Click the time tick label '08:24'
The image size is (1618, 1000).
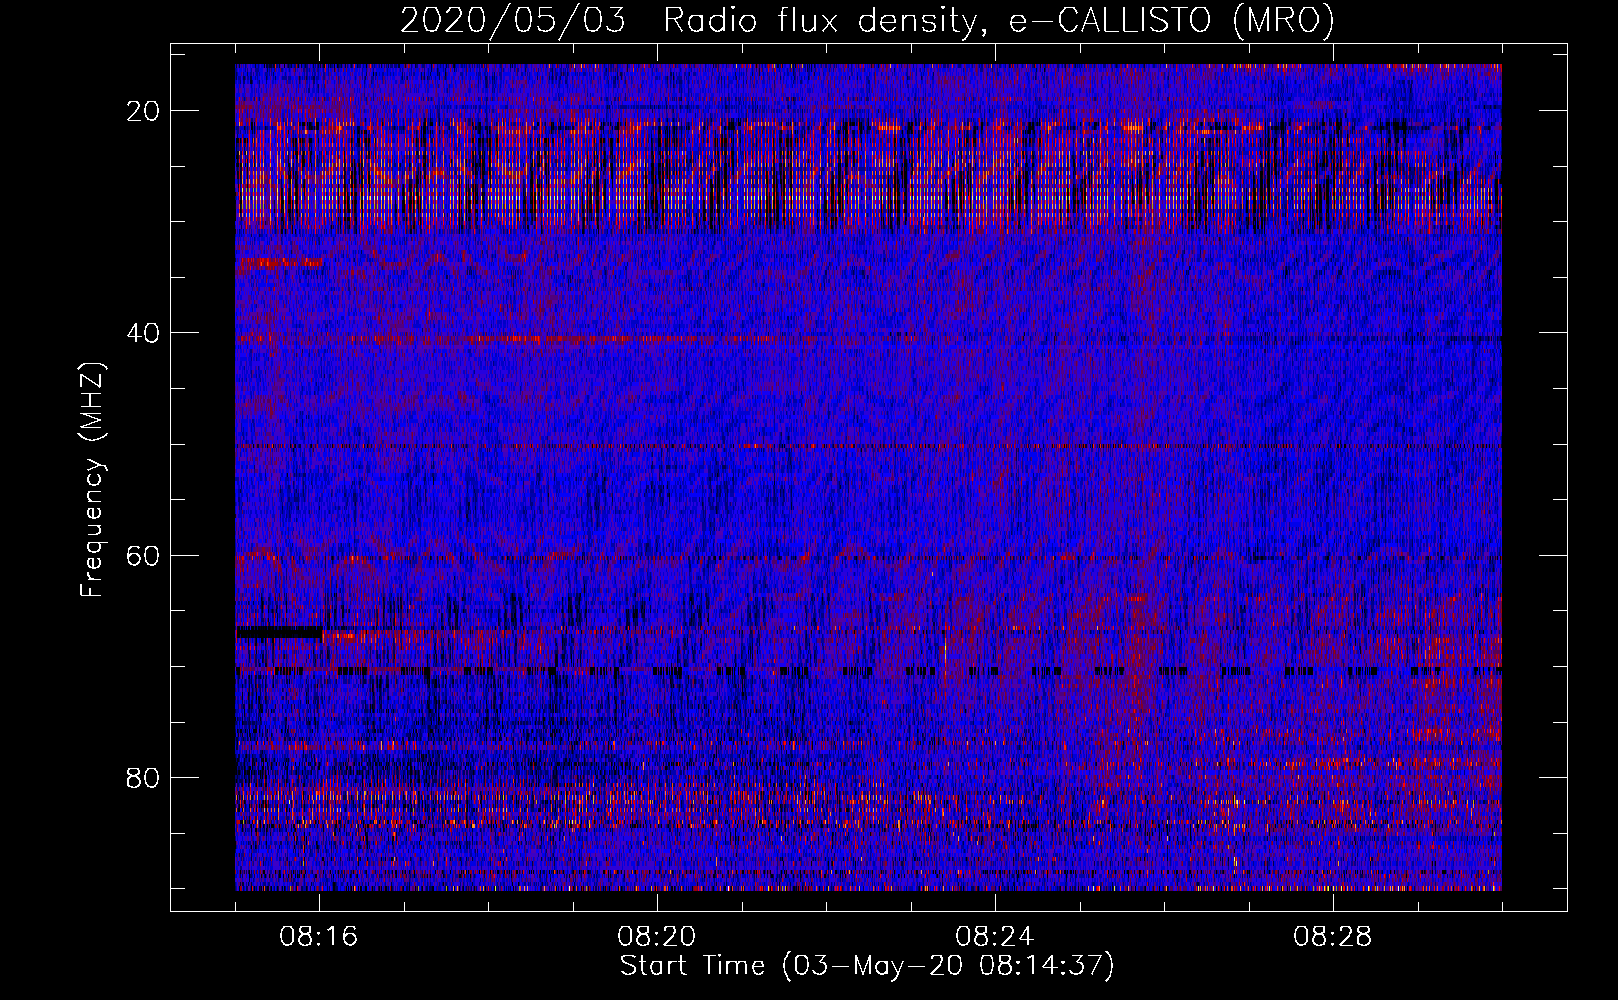pyautogui.click(x=995, y=937)
